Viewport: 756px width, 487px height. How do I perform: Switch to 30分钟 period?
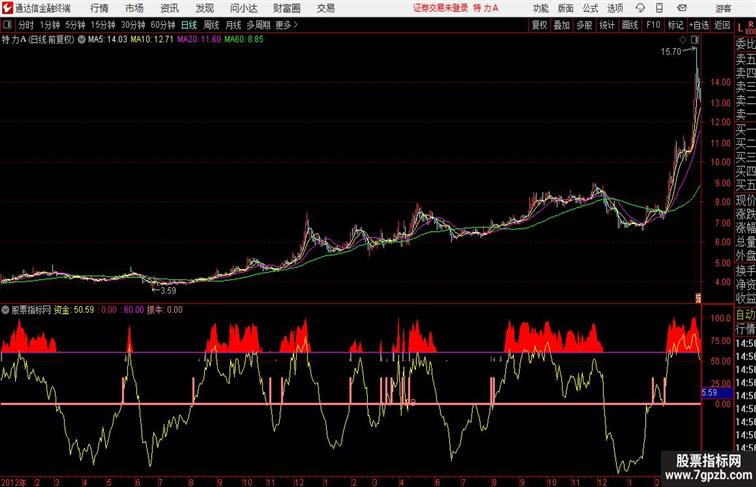click(133, 25)
